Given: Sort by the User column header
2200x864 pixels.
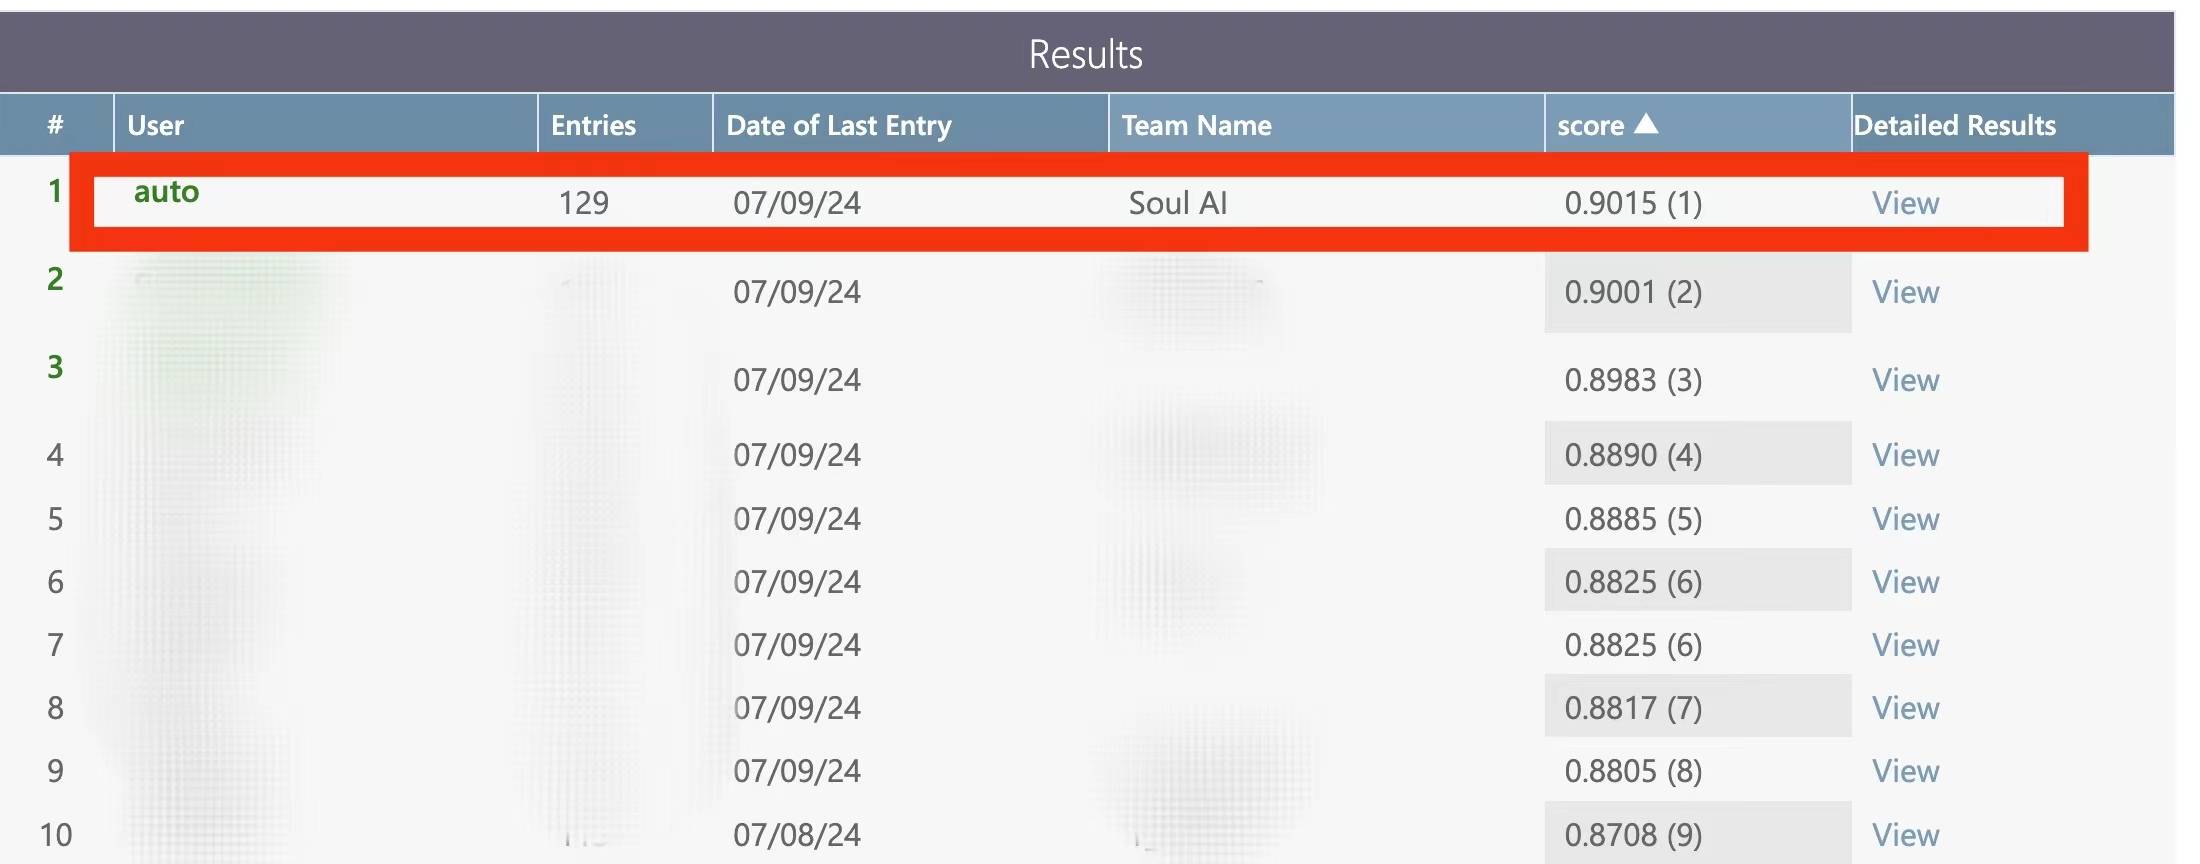Looking at the screenshot, I should click(x=156, y=125).
